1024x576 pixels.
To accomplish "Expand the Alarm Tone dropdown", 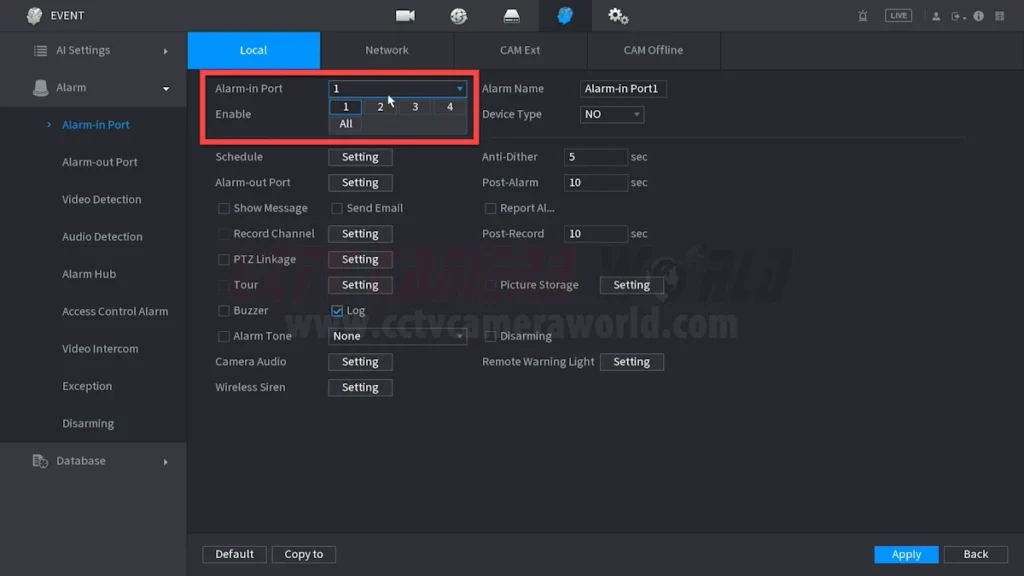I will point(398,336).
